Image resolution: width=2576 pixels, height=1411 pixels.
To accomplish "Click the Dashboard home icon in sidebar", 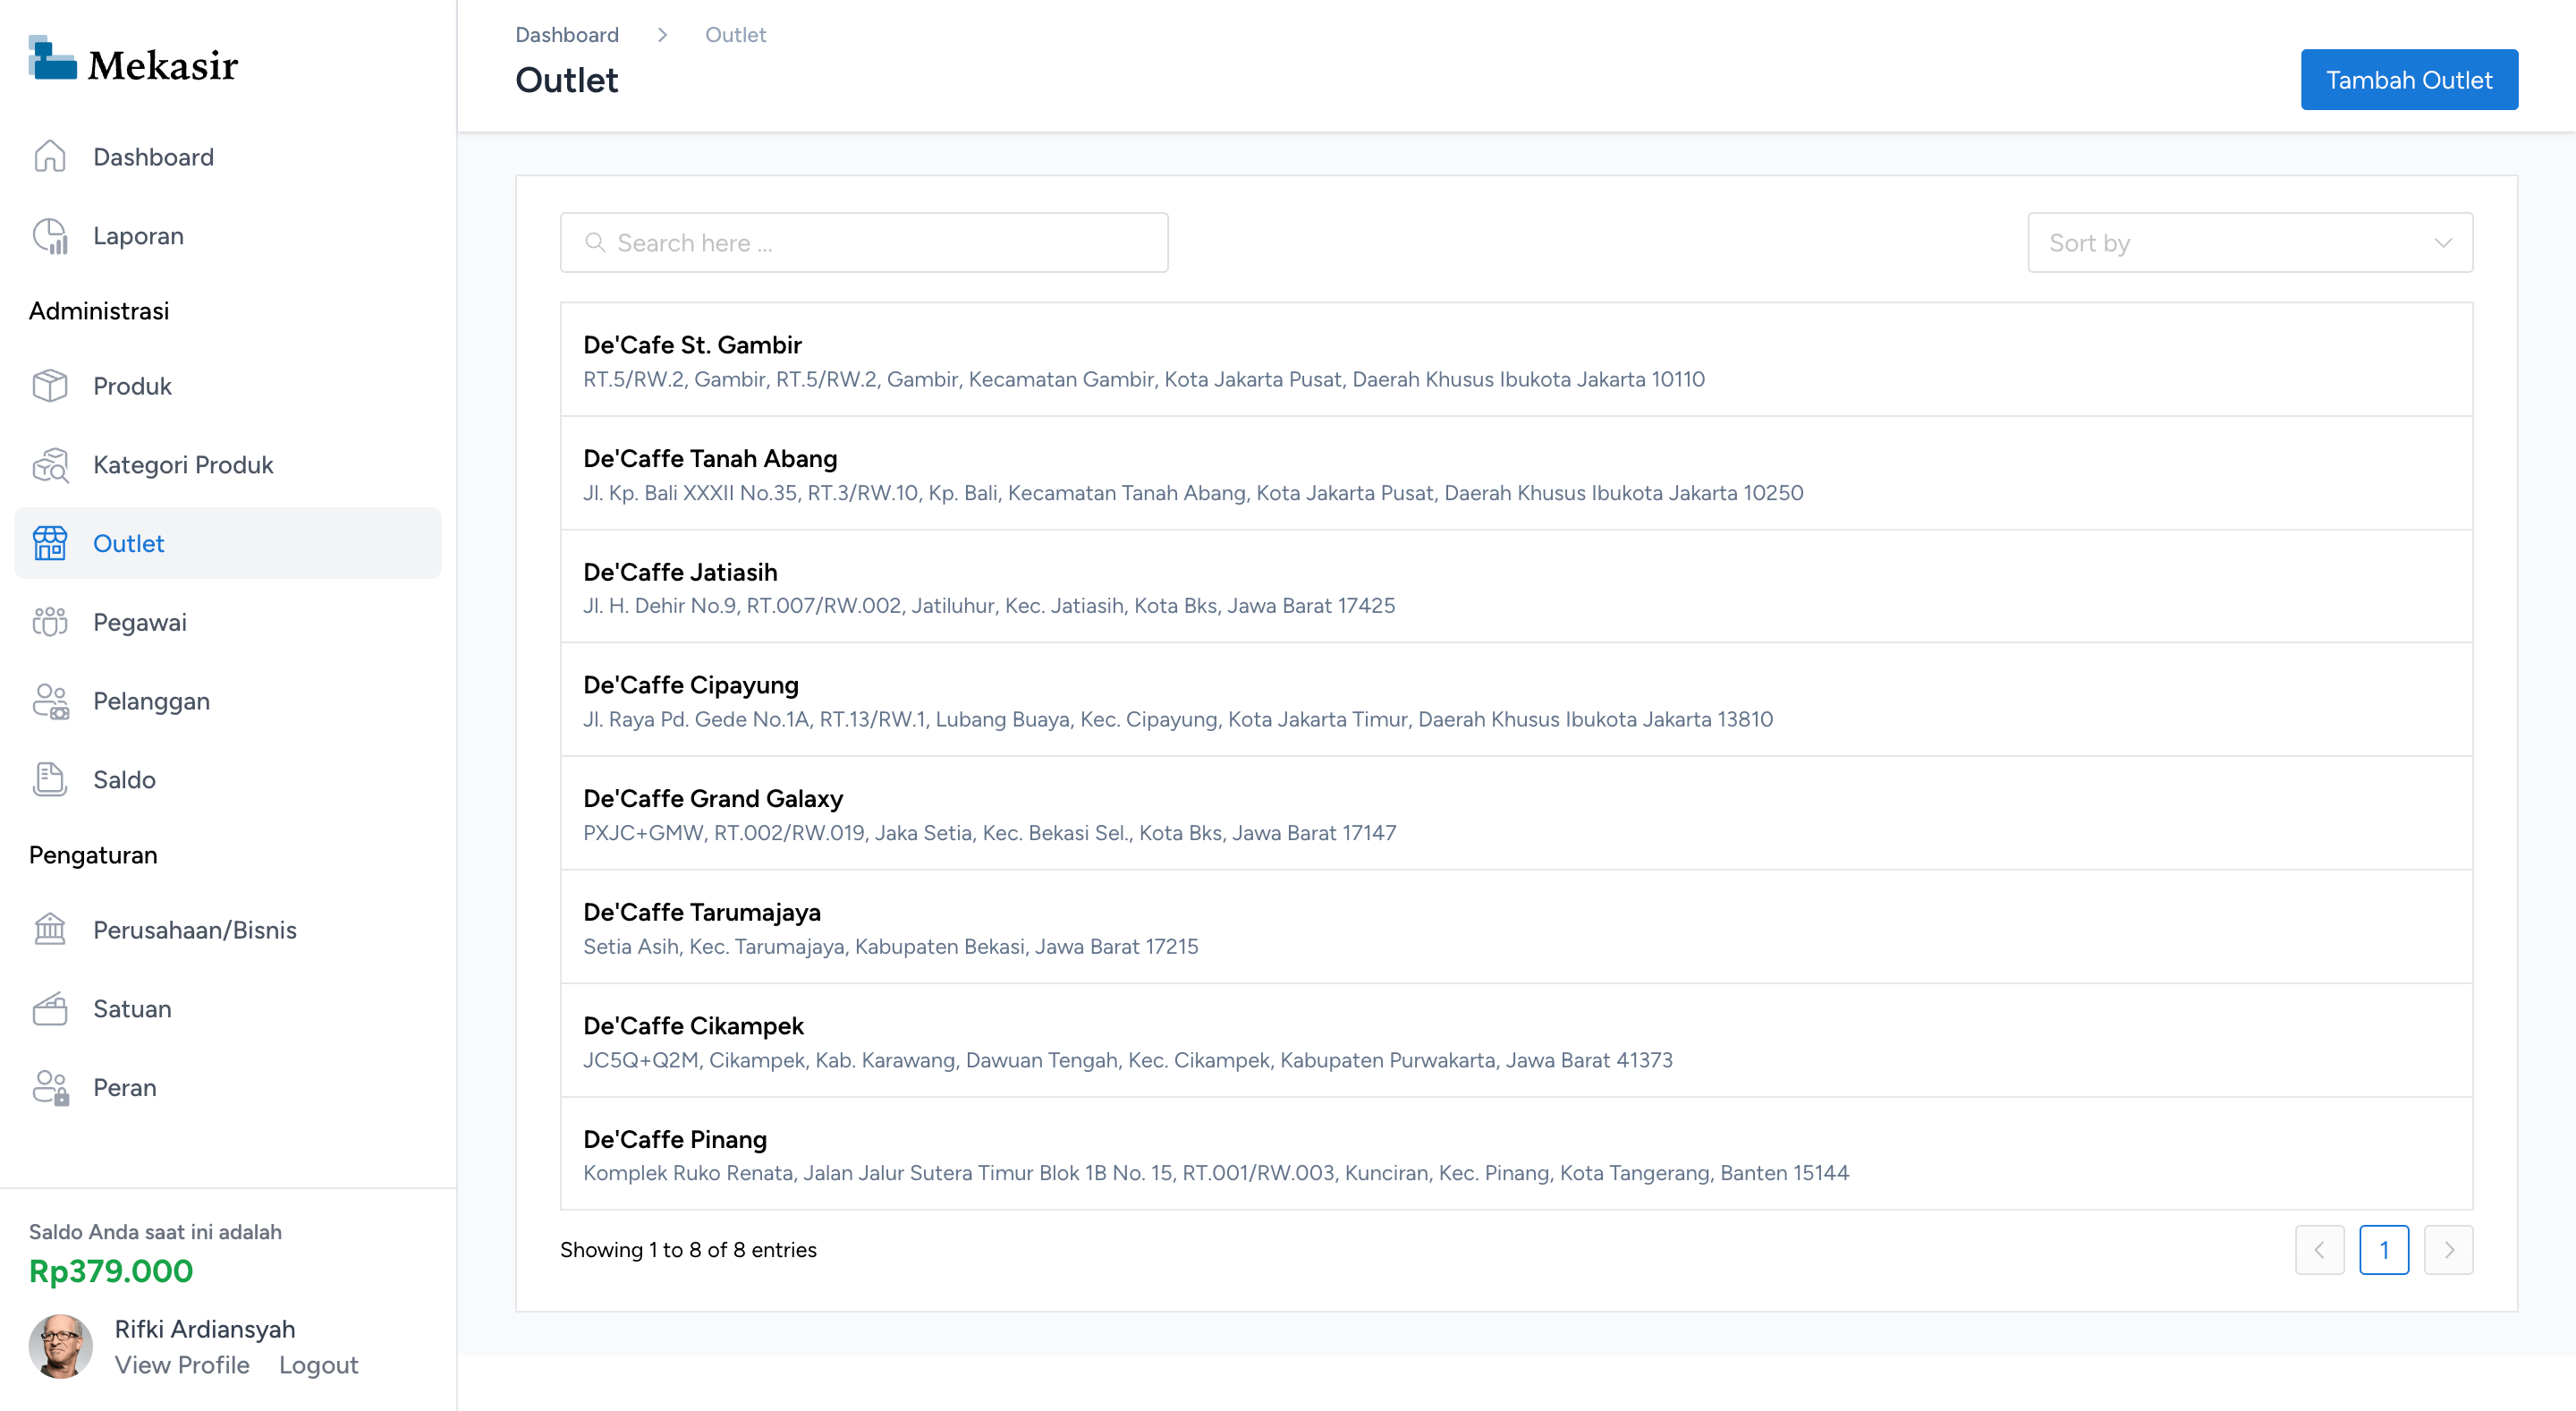I will pyautogui.click(x=49, y=157).
